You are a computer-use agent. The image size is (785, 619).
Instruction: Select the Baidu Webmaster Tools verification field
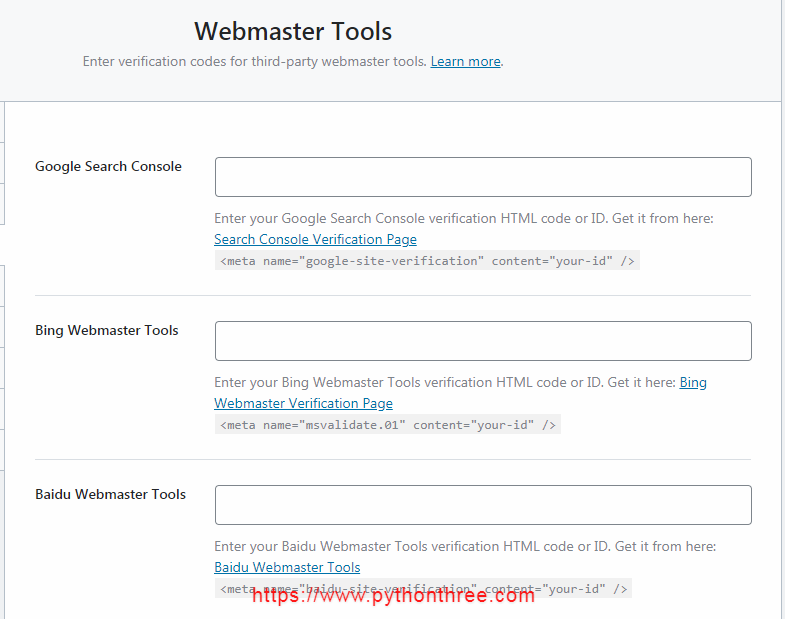click(x=483, y=505)
